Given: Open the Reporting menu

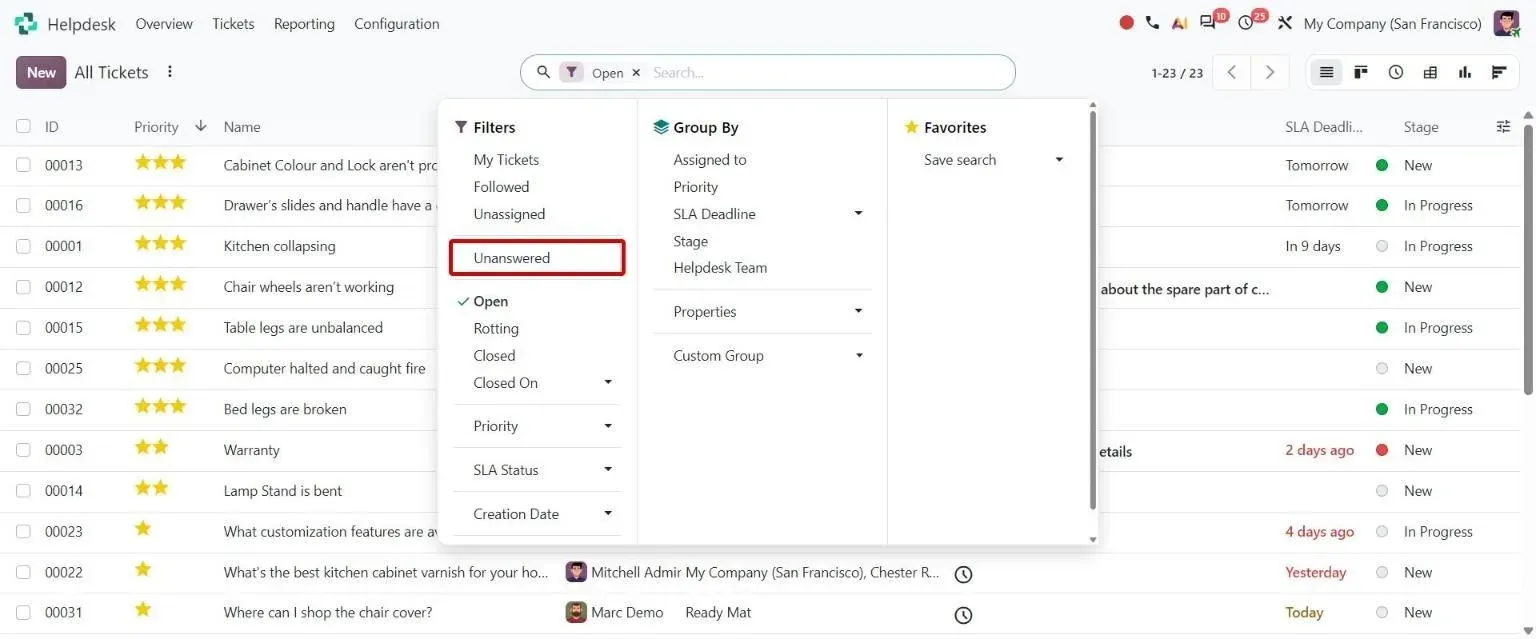Looking at the screenshot, I should pos(304,23).
